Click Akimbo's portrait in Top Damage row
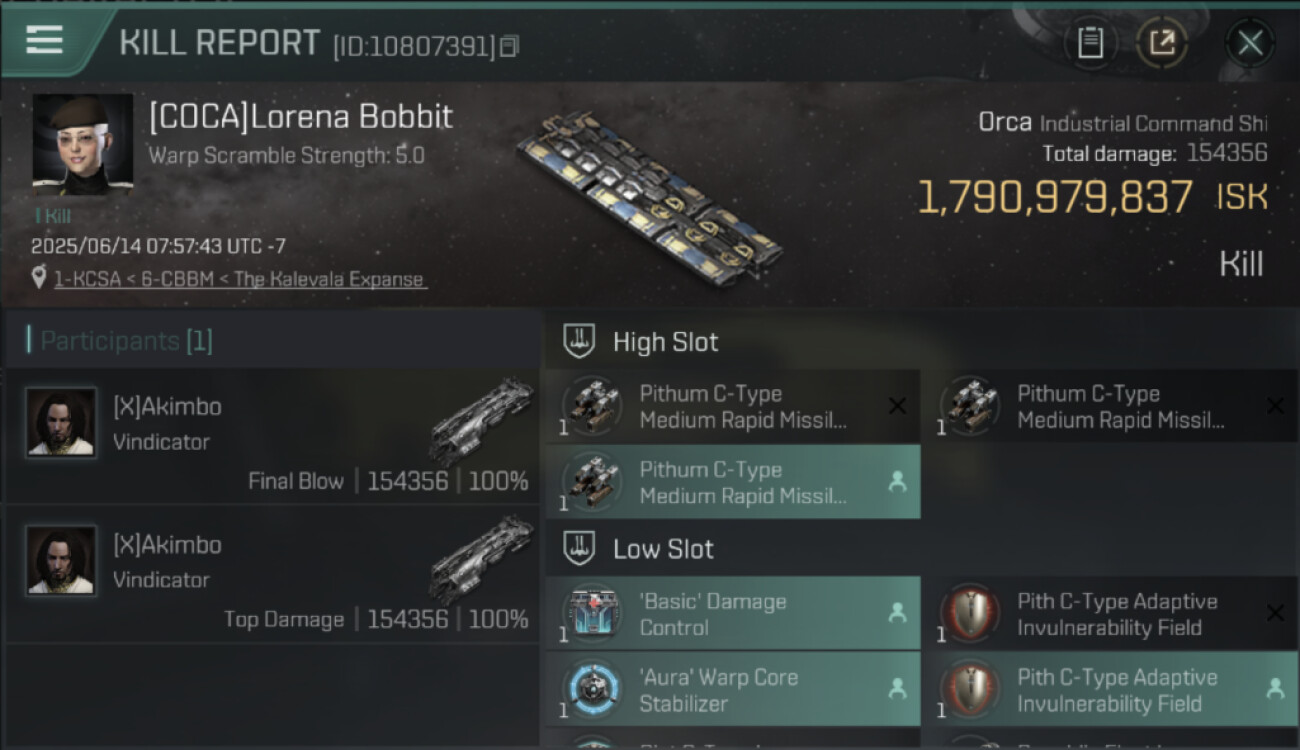The image size is (1300, 750). (61, 560)
